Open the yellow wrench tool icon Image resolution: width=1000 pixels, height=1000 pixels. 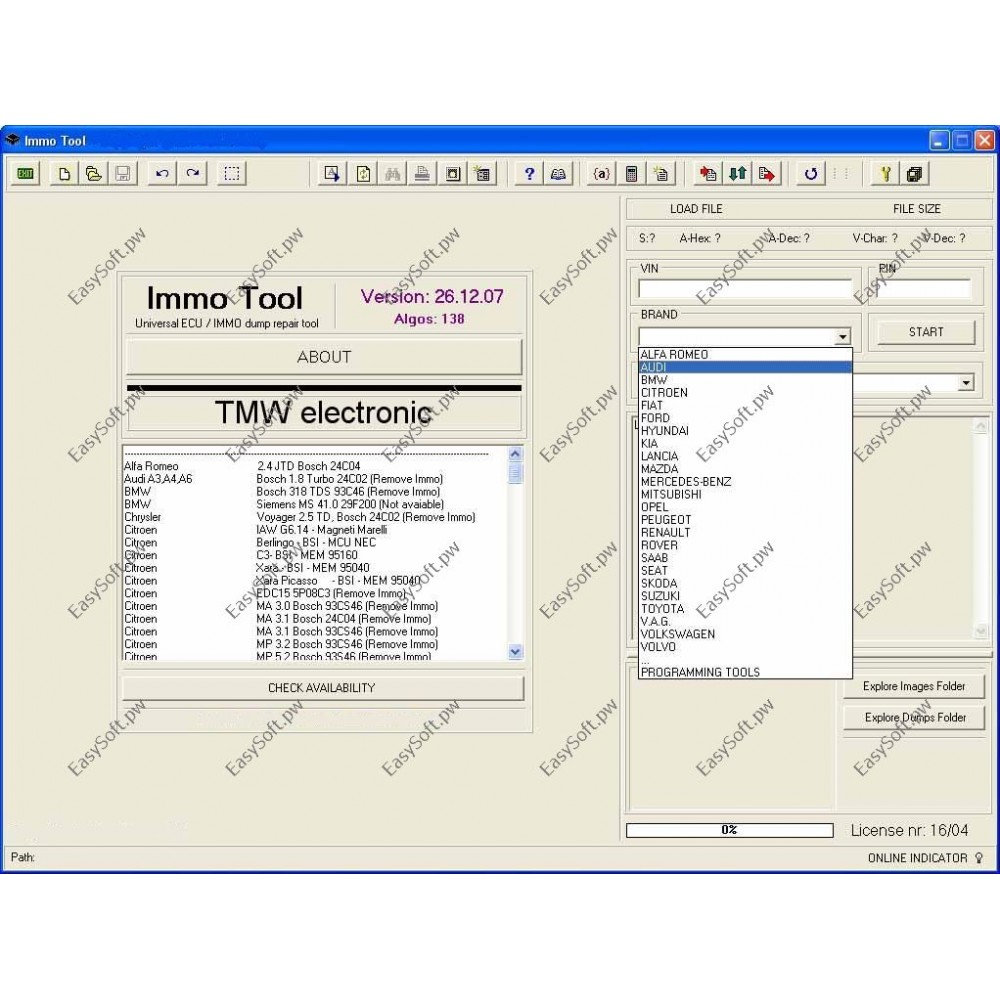point(885,173)
